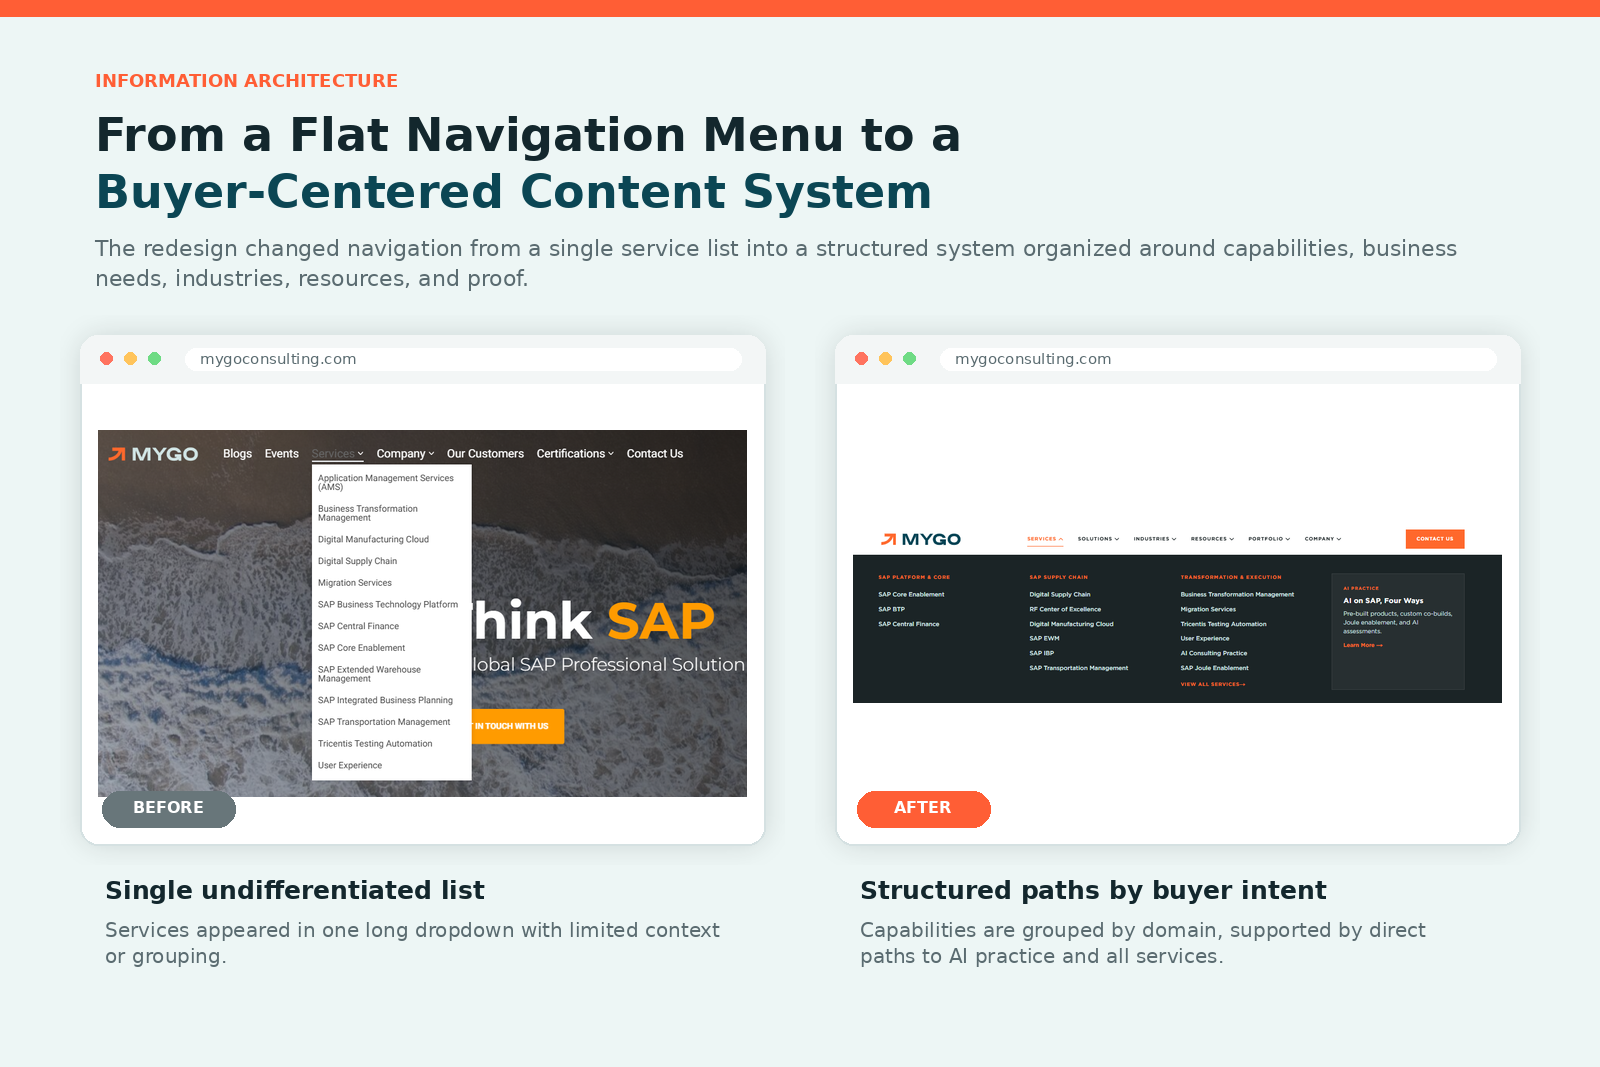The height and width of the screenshot is (1067, 1600).
Task: Collapse the Services dropdown in the Before navigation
Action: [x=337, y=454]
